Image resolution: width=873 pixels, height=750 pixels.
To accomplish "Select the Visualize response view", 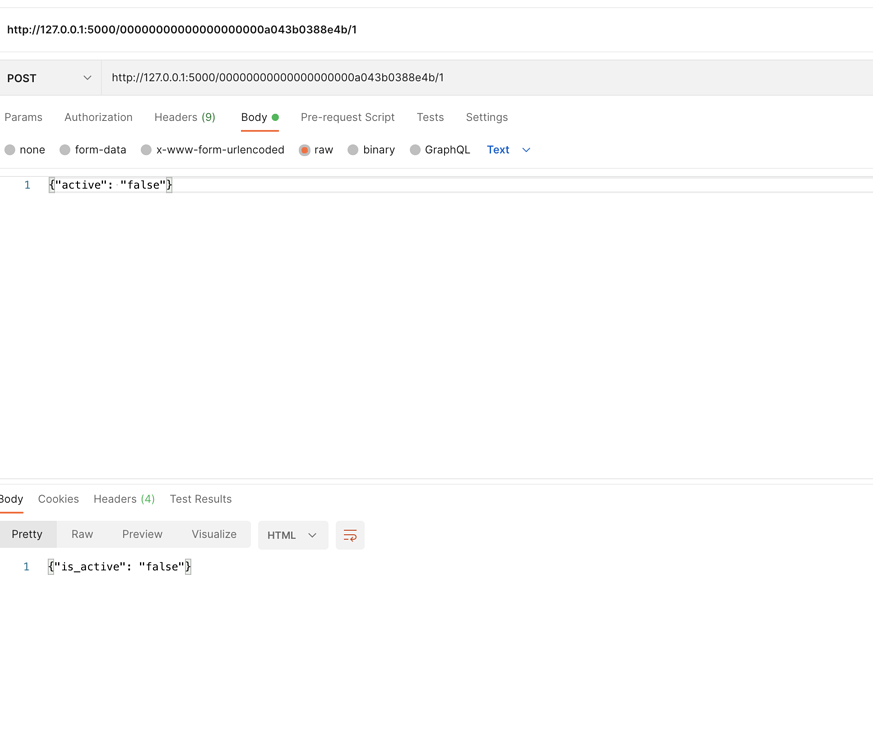I will 214,535.
